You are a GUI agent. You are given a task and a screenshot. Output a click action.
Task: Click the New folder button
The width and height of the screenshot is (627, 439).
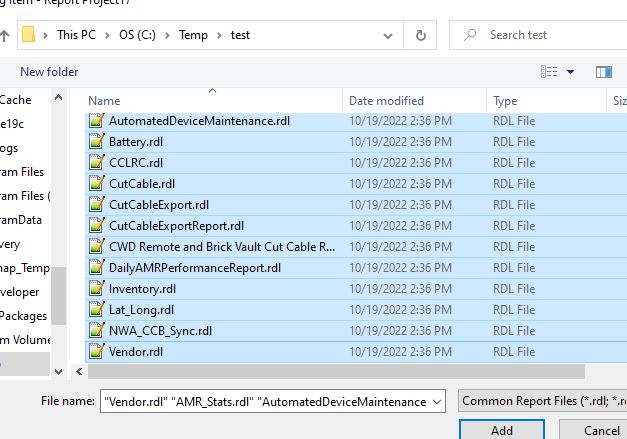[49, 72]
